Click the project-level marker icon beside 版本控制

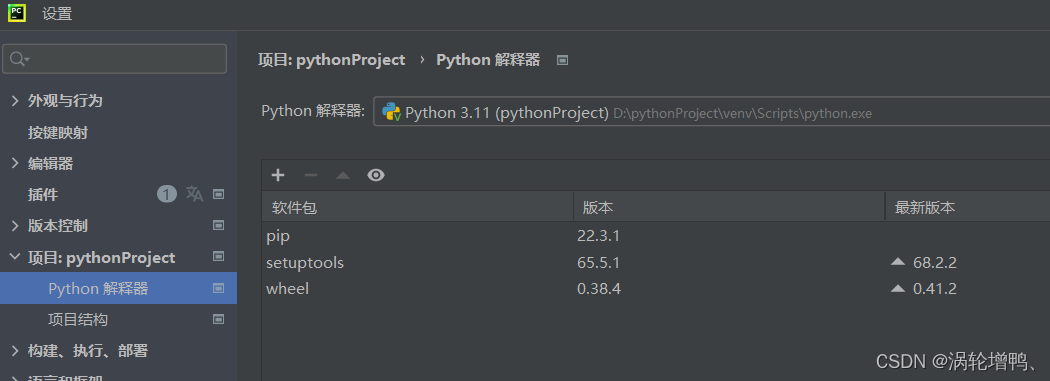click(218, 226)
